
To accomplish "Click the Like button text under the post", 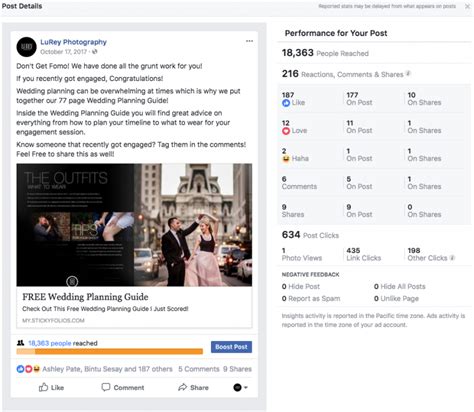I will pyautogui.click(x=57, y=387).
